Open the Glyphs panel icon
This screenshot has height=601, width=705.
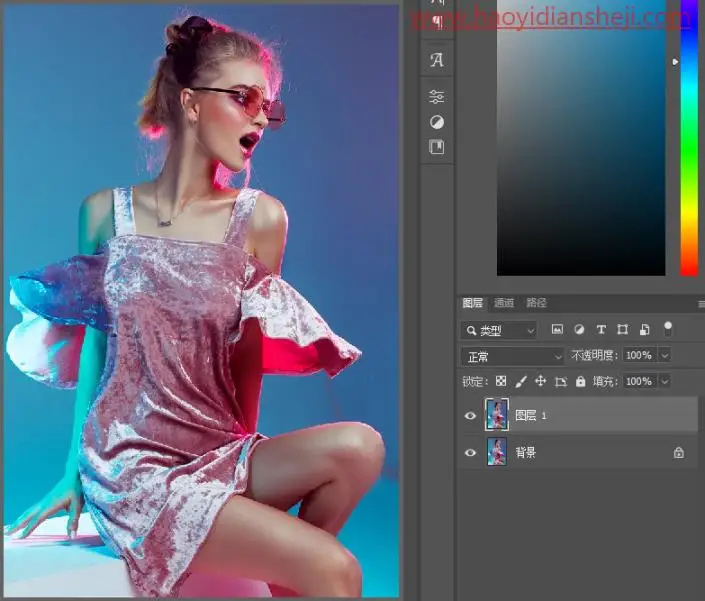click(x=437, y=59)
